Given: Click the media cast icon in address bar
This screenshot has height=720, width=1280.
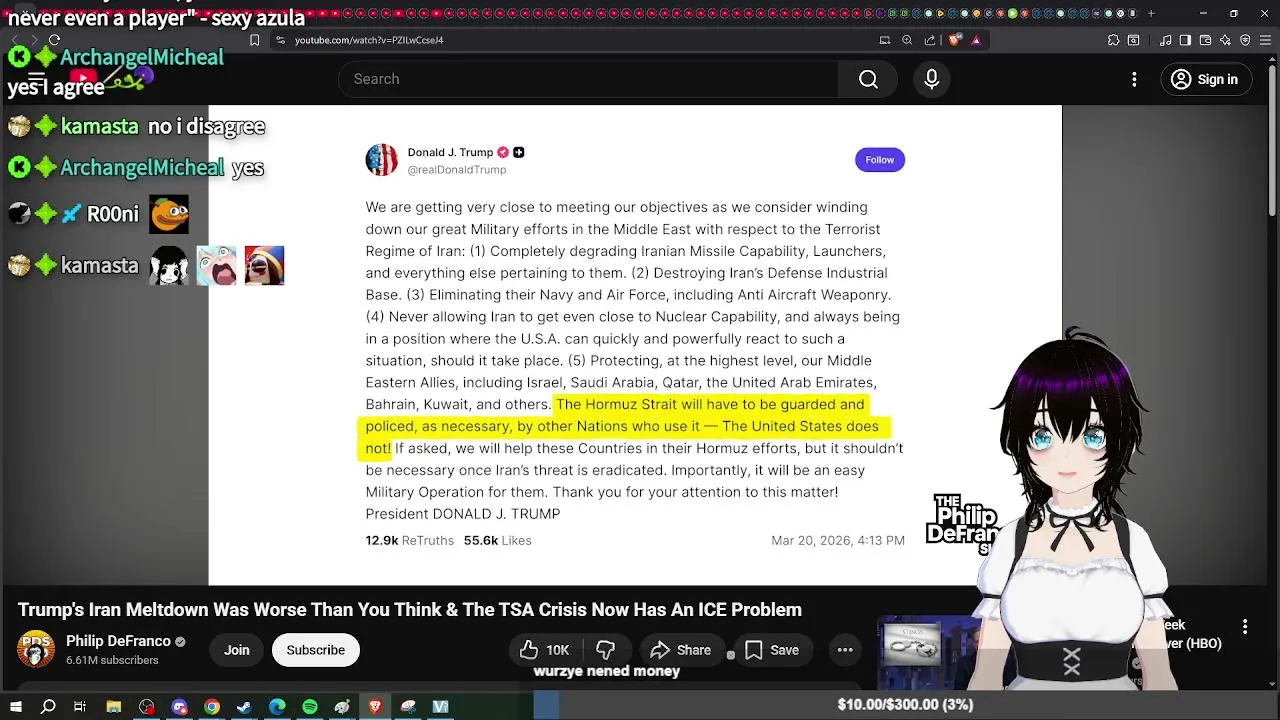Looking at the screenshot, I should pos(884,40).
